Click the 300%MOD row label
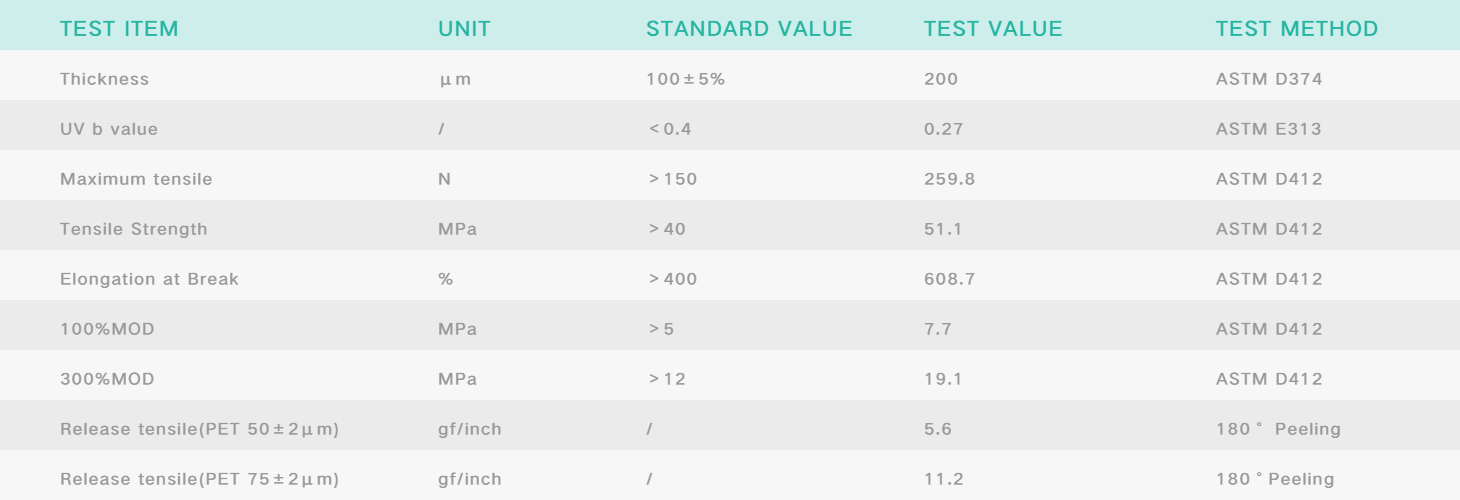This screenshot has width=1460, height=500. click(x=107, y=379)
